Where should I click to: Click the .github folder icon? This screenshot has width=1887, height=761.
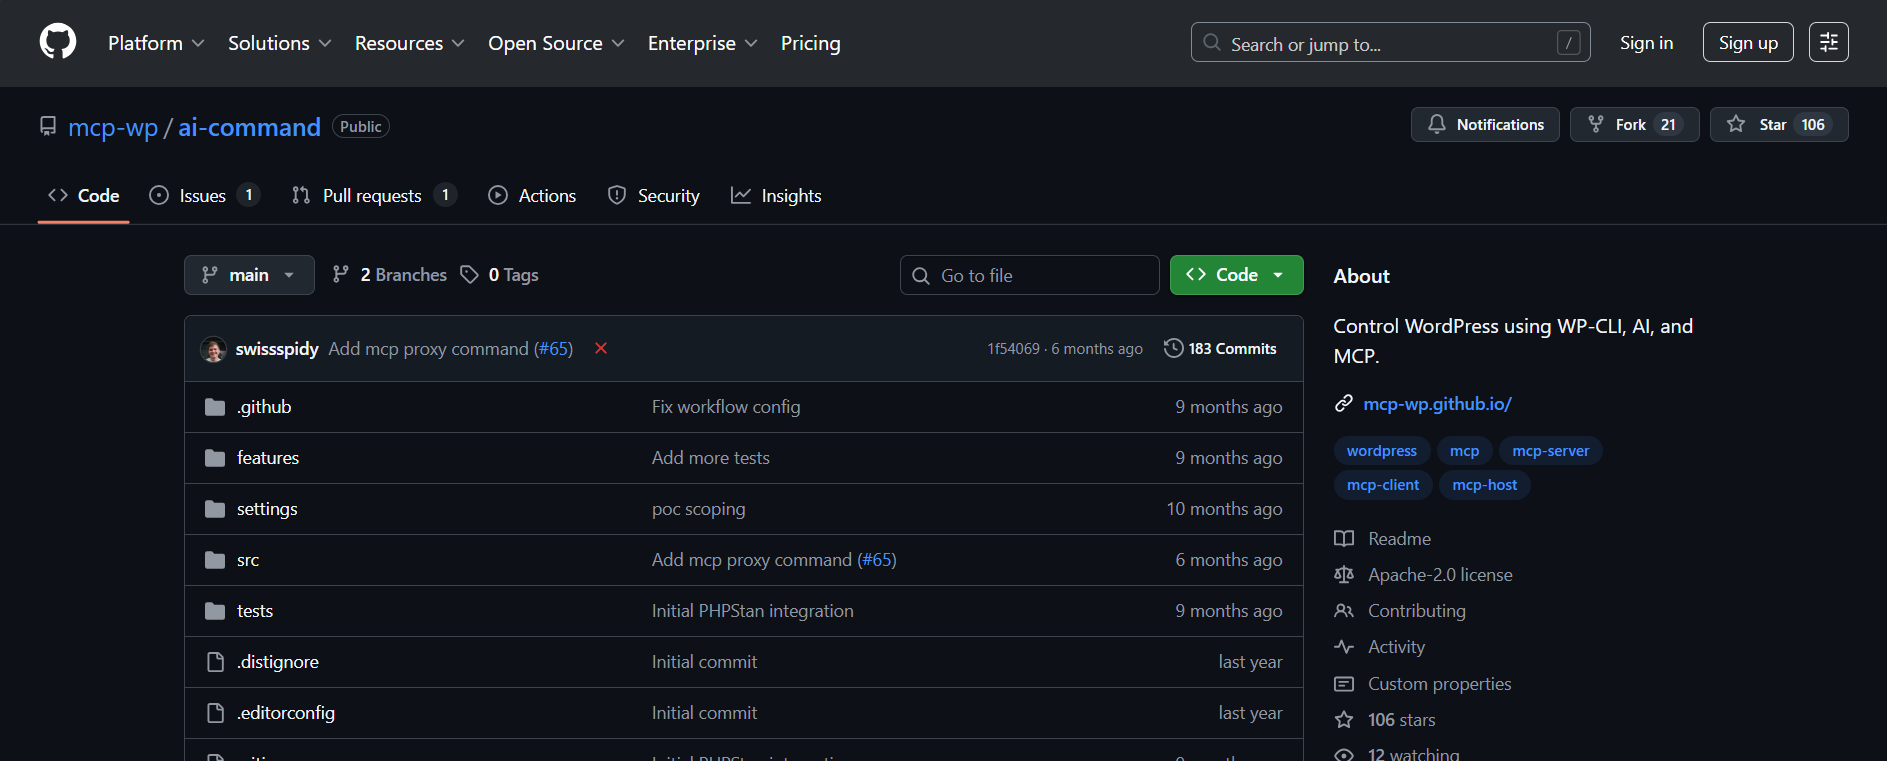(215, 407)
